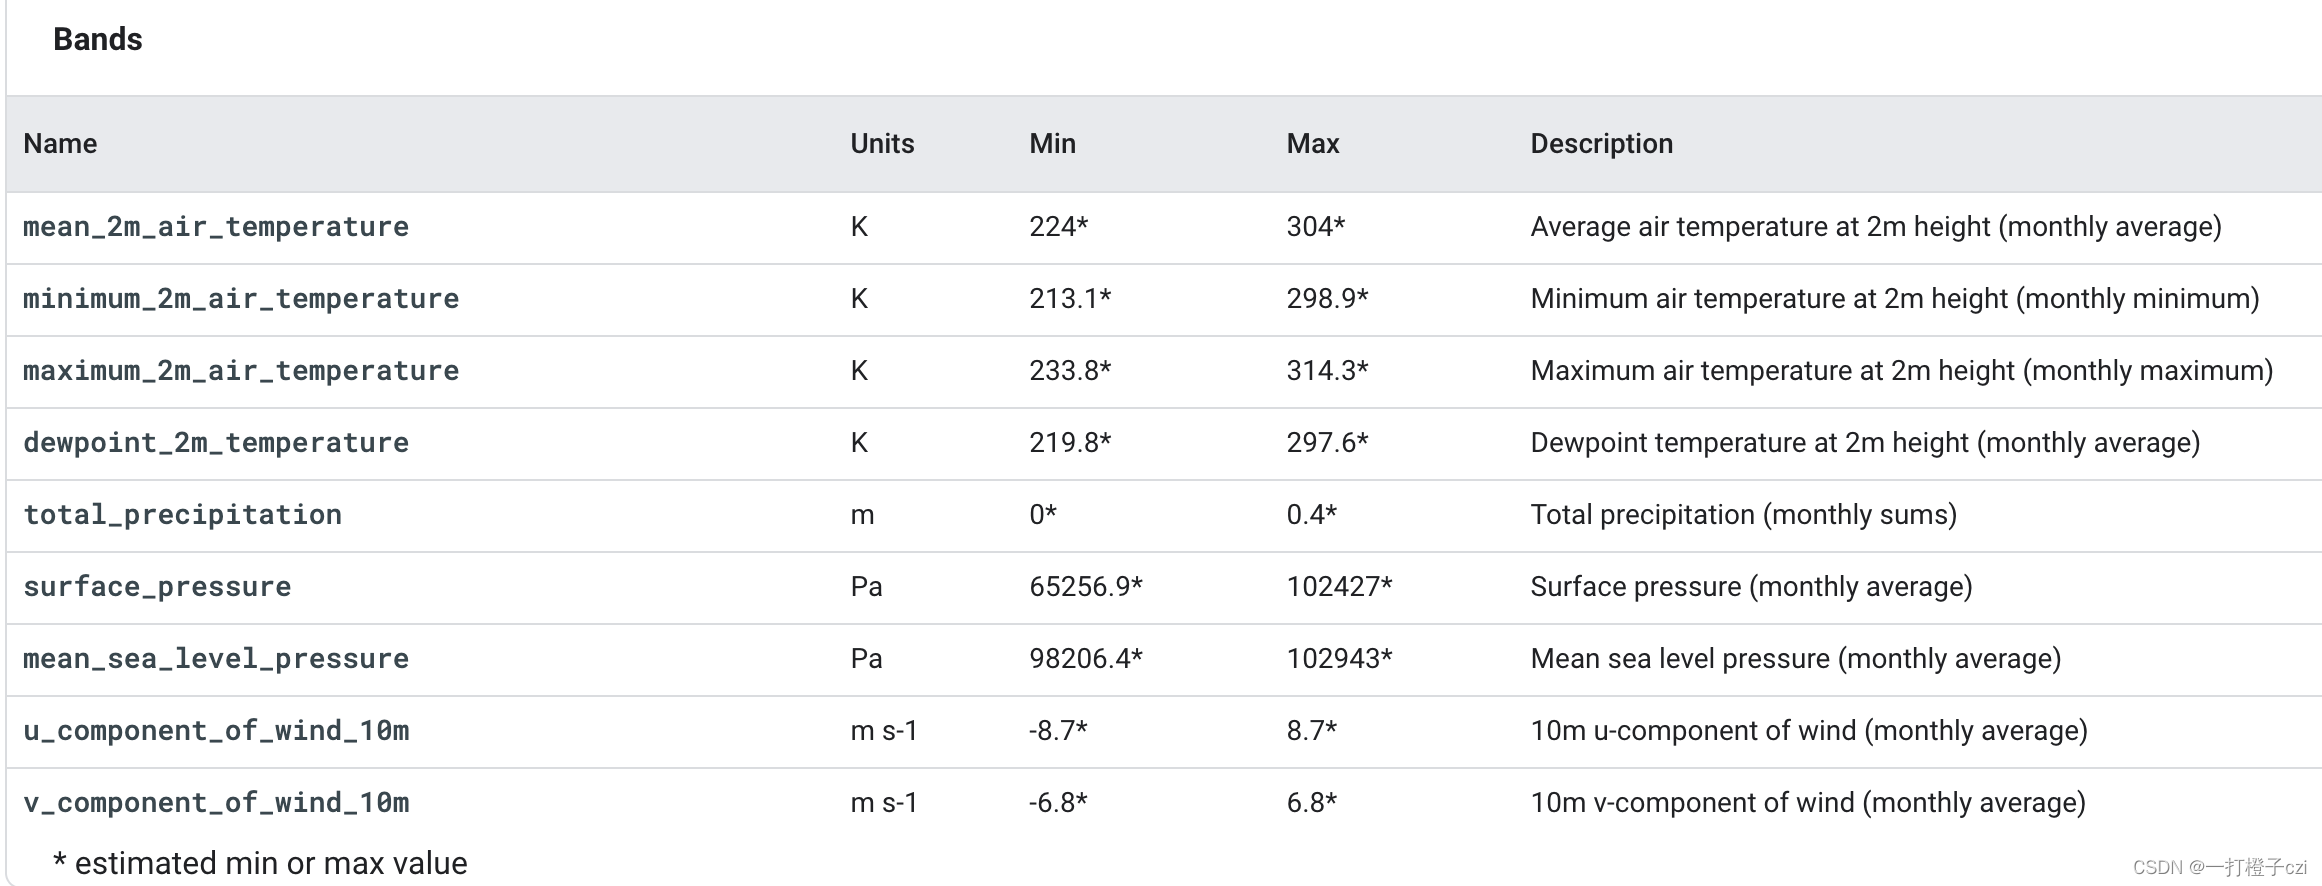Click min value 224* for mean temperature

pyautogui.click(x=1058, y=227)
